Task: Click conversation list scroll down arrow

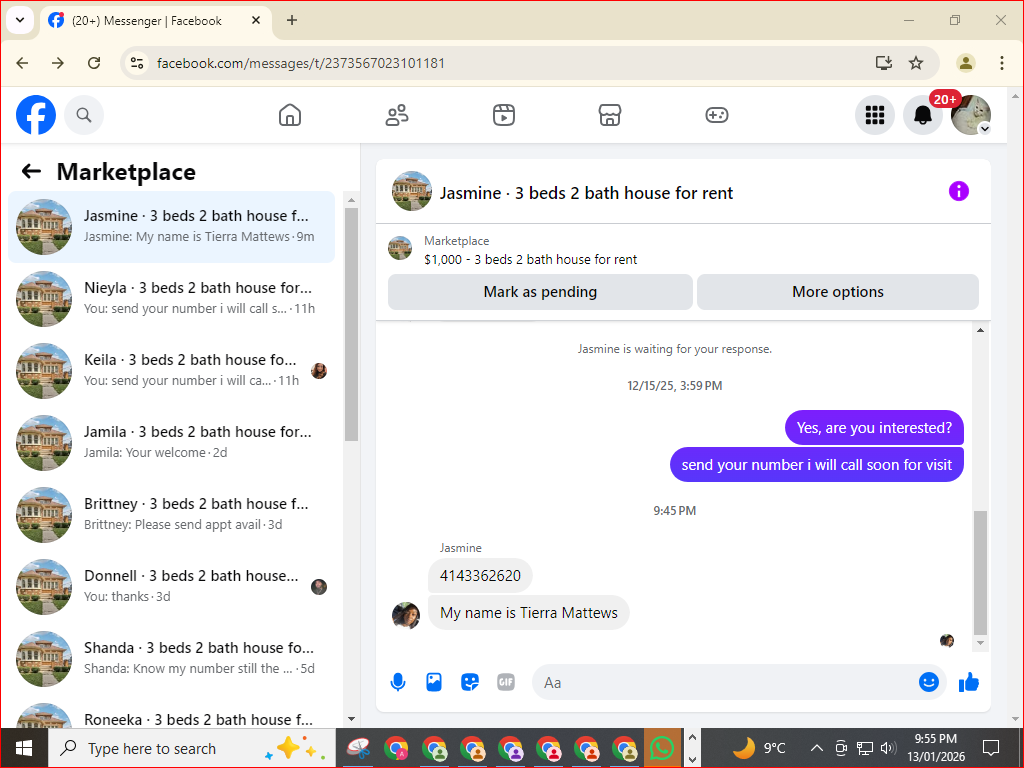Action: coord(351,719)
